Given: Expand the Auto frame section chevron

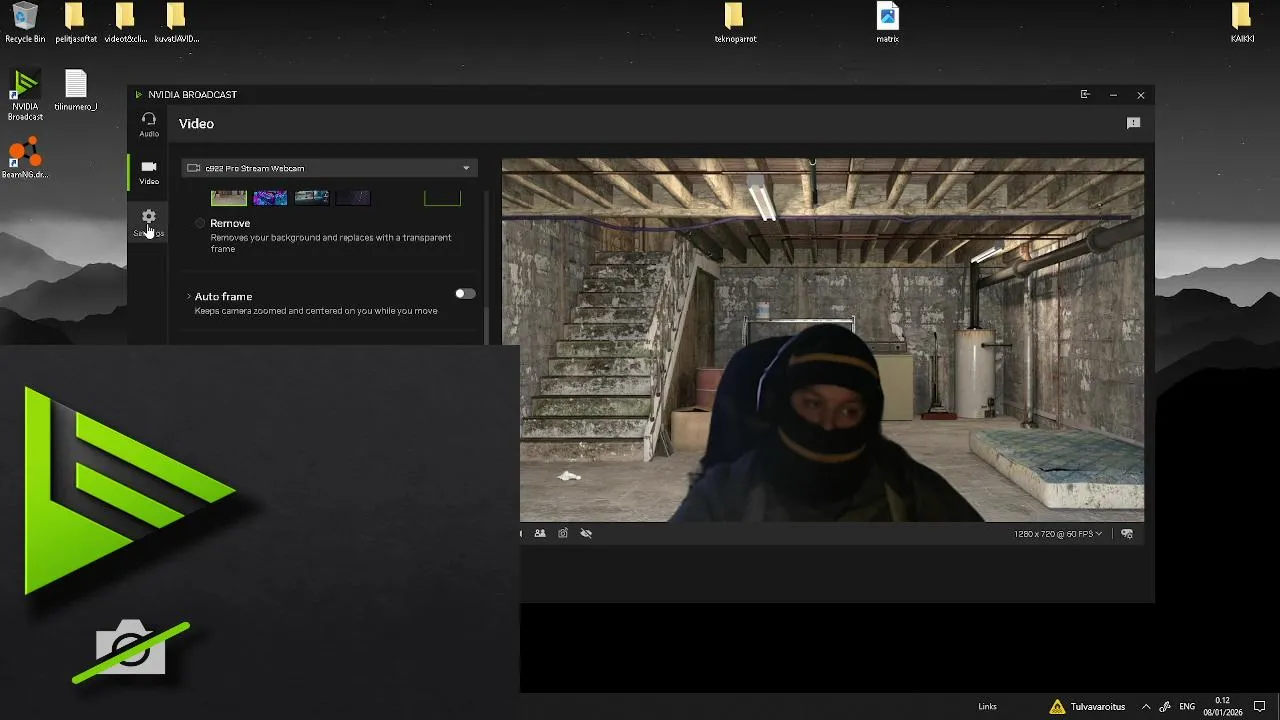Looking at the screenshot, I should pos(188,297).
